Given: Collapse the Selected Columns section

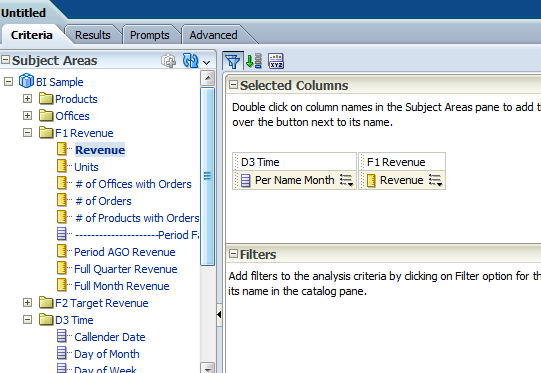Looking at the screenshot, I should pos(234,85).
